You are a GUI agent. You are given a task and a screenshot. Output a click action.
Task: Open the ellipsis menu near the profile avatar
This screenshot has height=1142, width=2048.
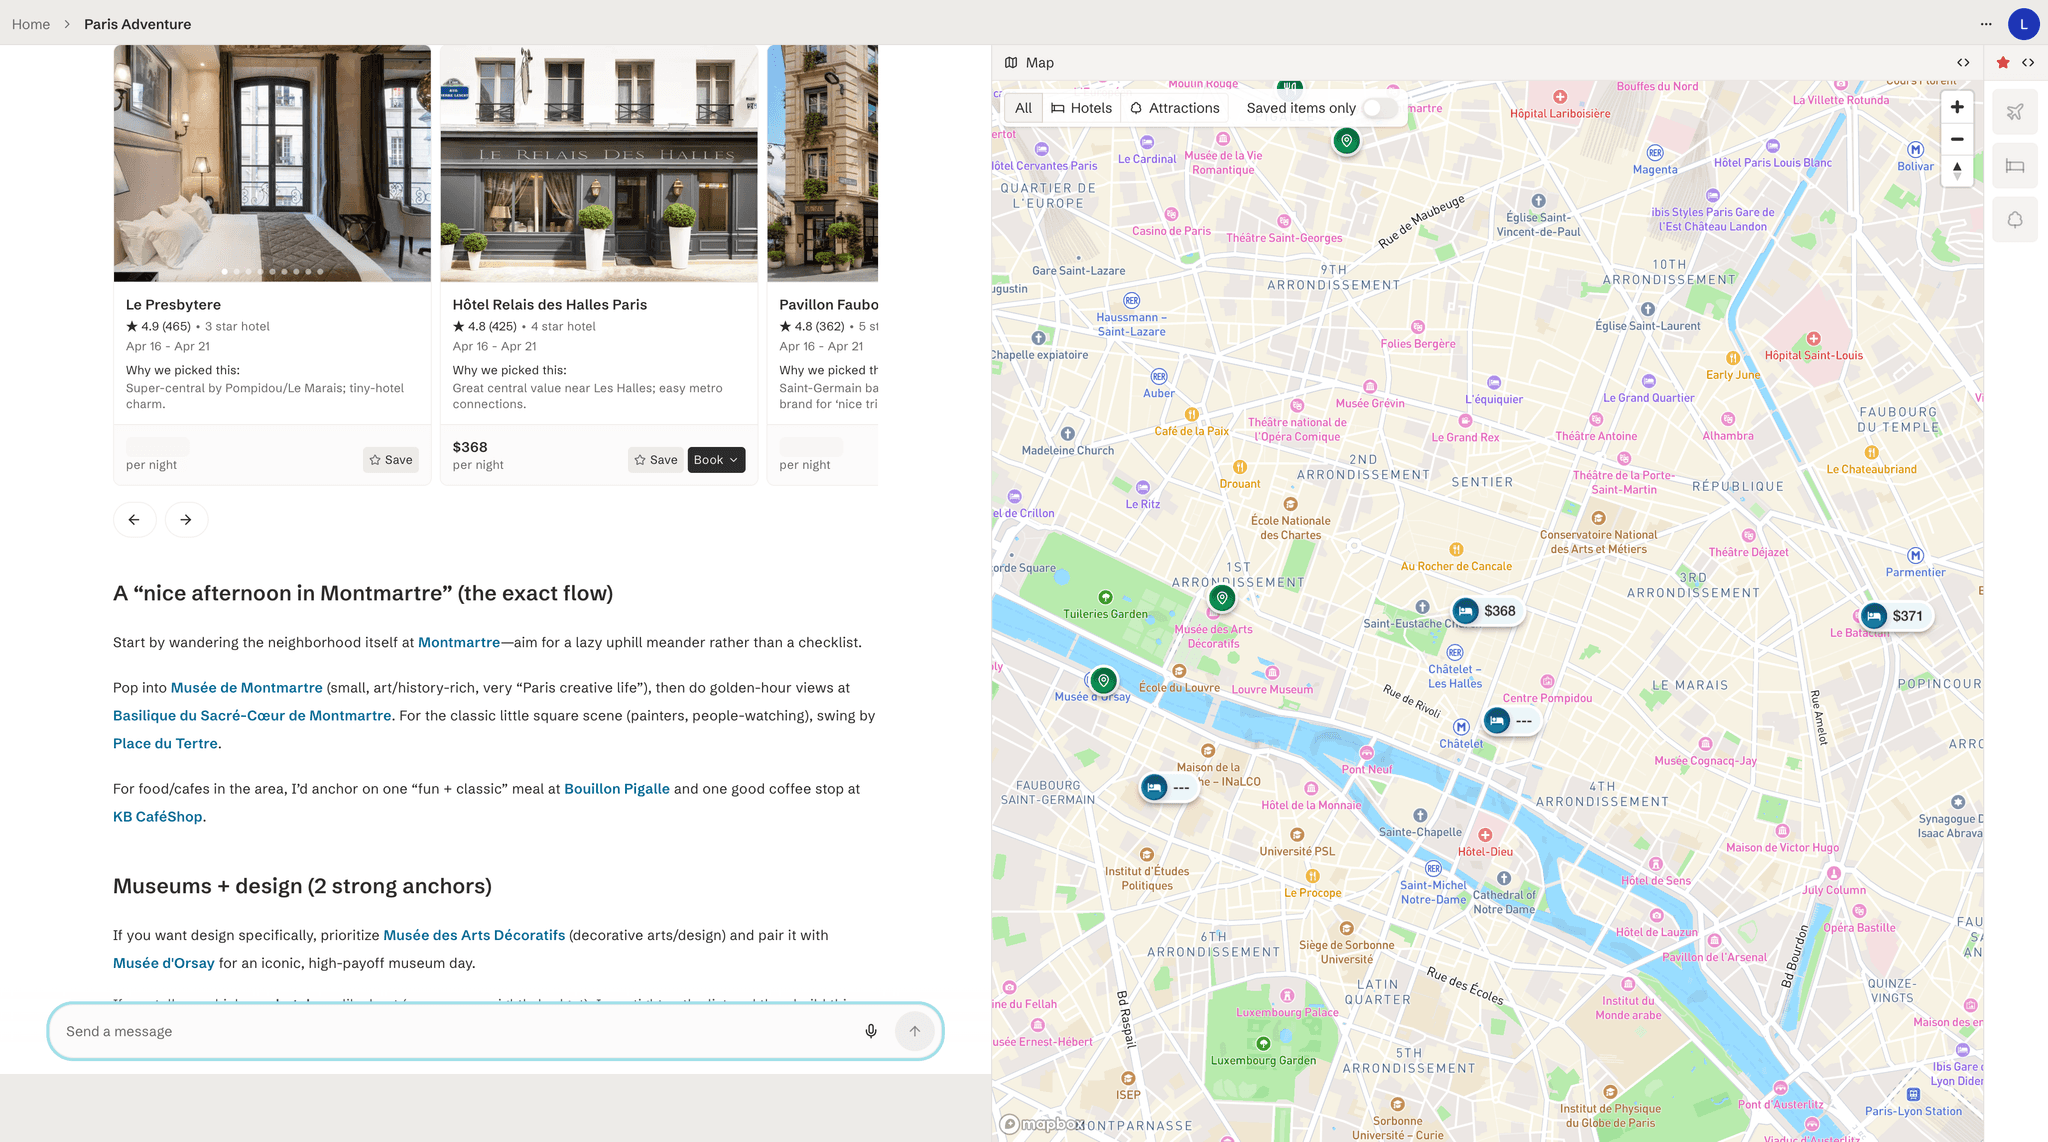point(1986,23)
